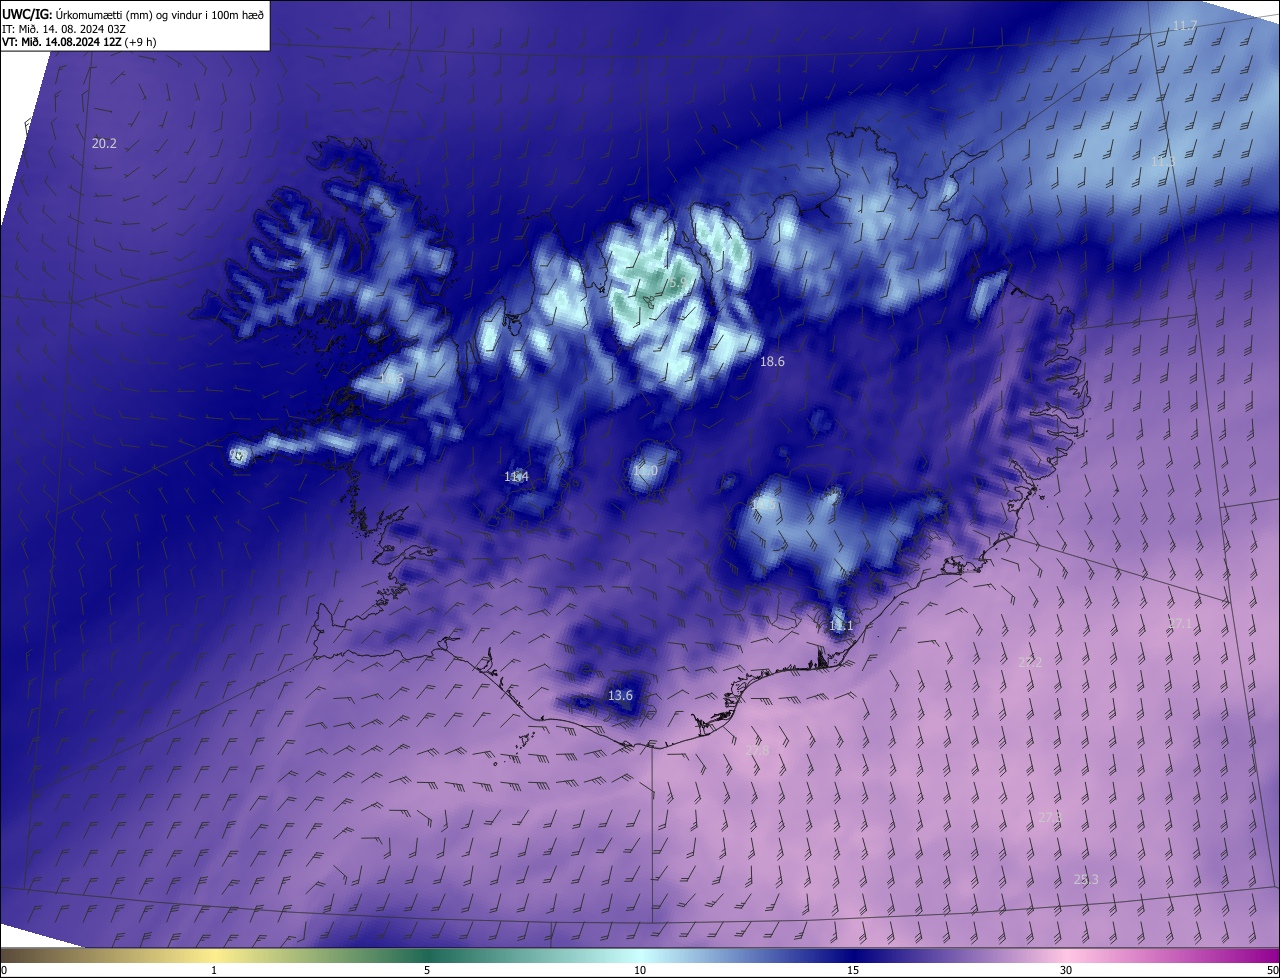The image size is (1280, 978).
Task: Click the valid time line 'VT: Mið. 14.08.2024 12Z (+9 h)'
Action: (79, 42)
